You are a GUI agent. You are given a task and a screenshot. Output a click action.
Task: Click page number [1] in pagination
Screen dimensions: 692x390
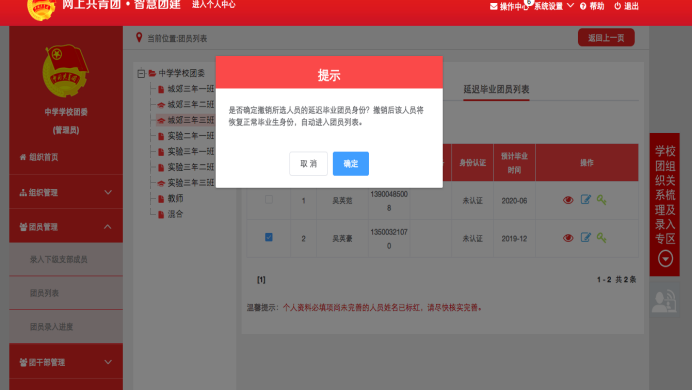[x=261, y=280]
